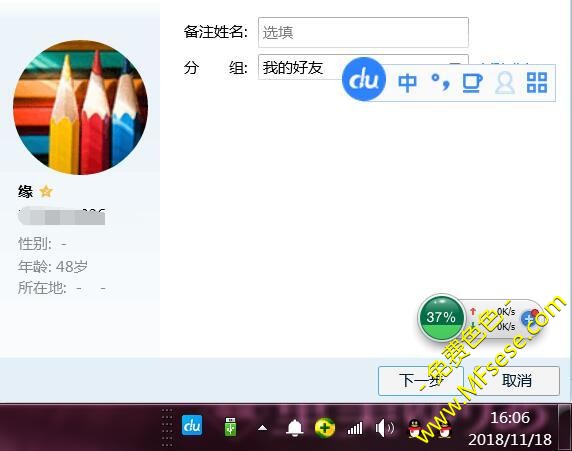
Task: Click the yellow star badge beside 缘
Action: (x=46, y=191)
